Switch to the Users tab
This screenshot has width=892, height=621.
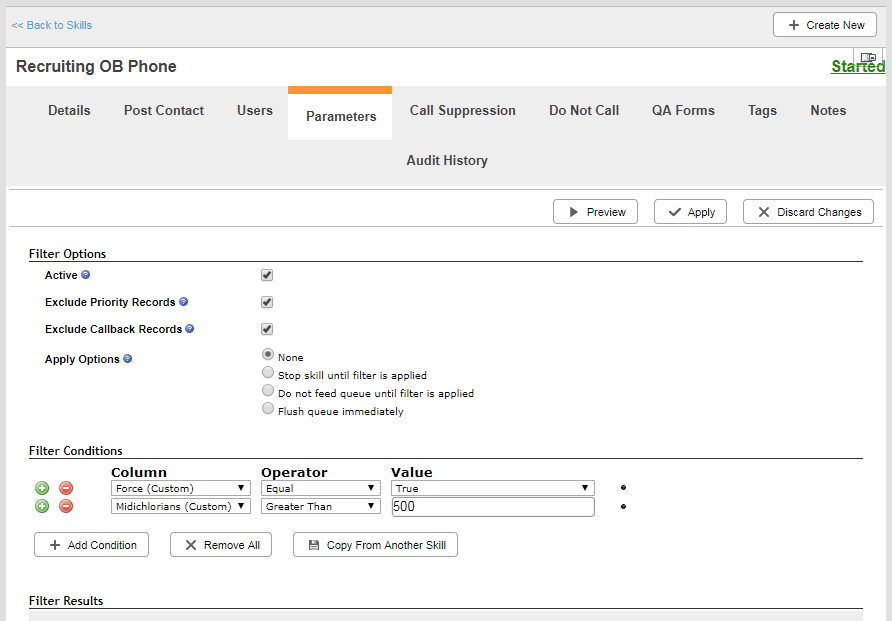coord(255,110)
